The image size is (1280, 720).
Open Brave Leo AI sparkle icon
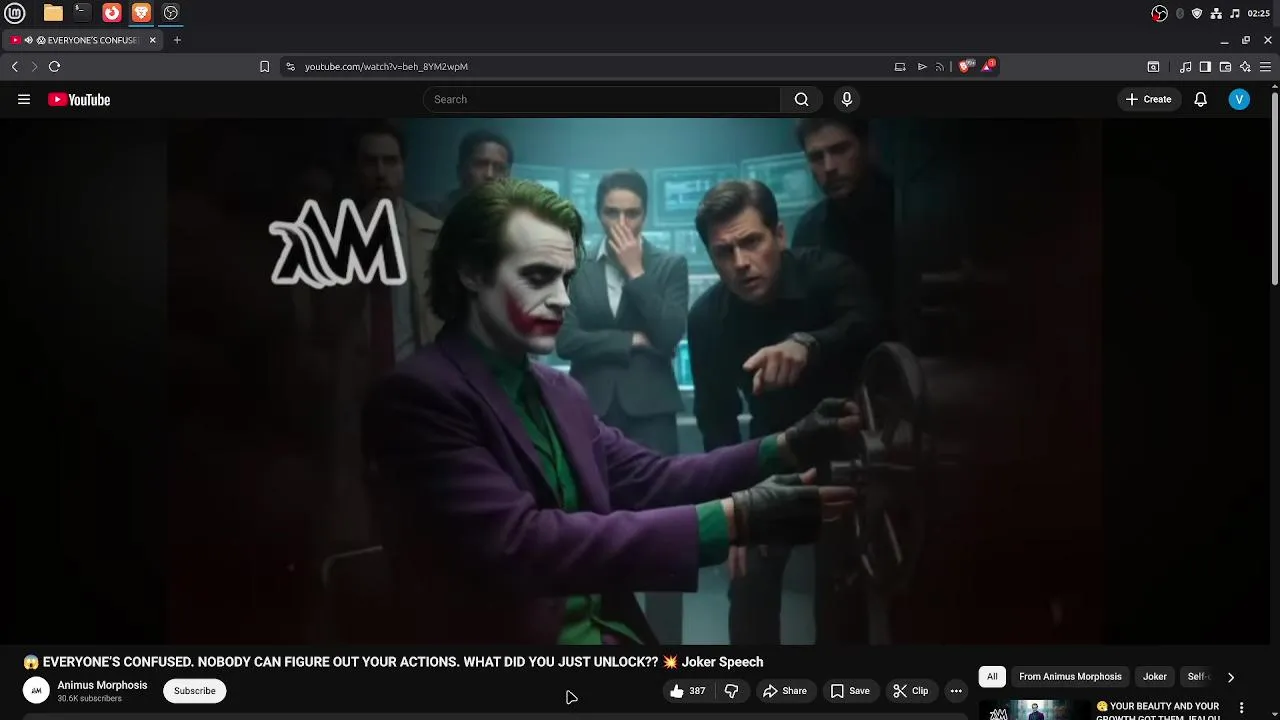pos(1245,66)
